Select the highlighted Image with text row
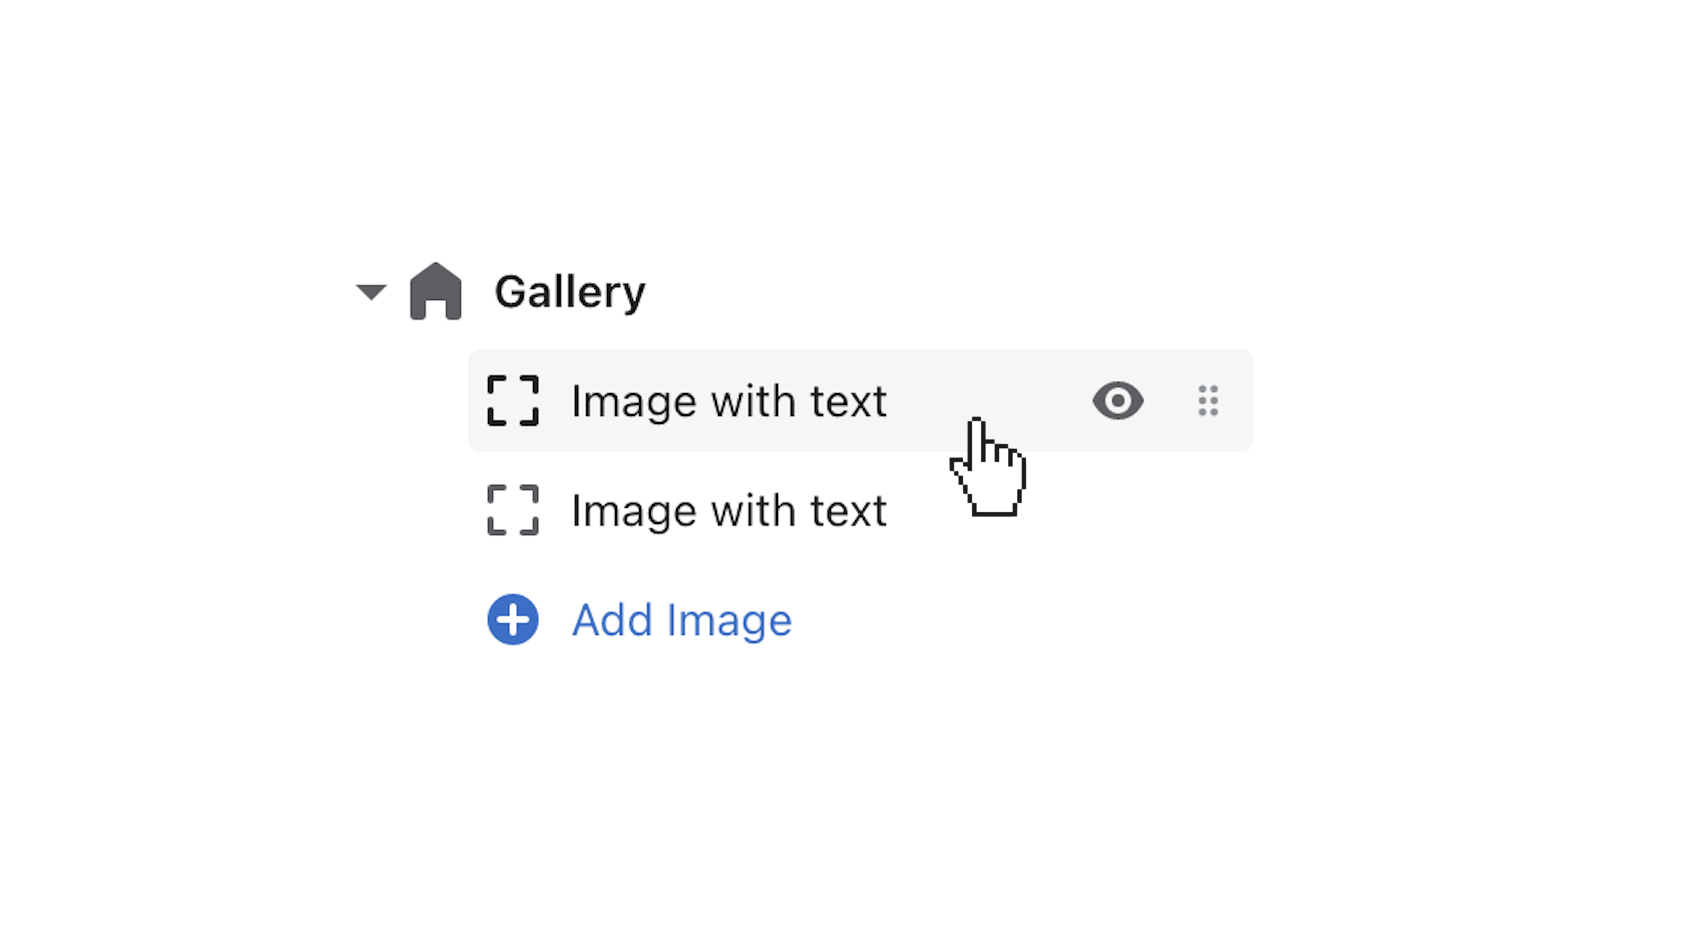Screen dimensions: 1696x928 (x=728, y=401)
